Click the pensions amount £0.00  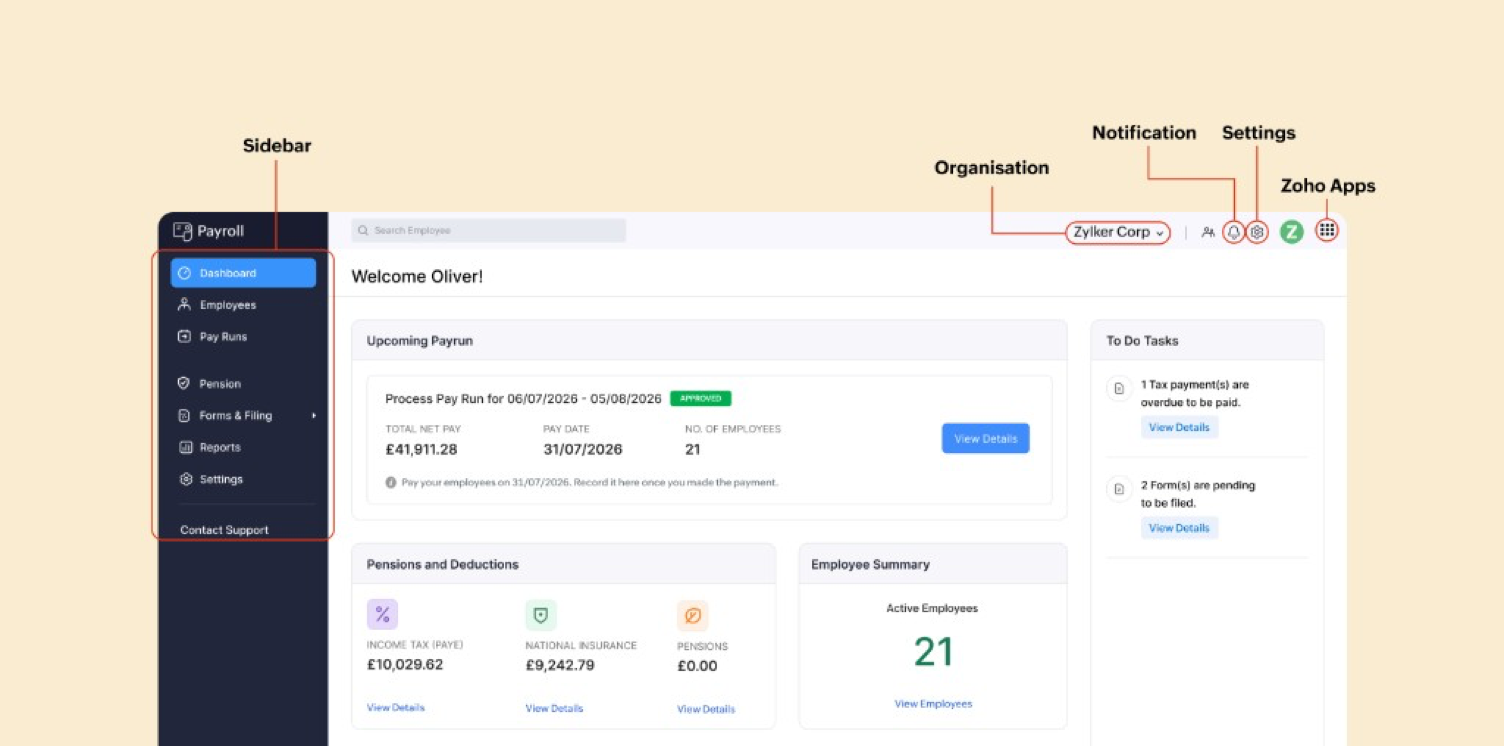click(x=697, y=666)
